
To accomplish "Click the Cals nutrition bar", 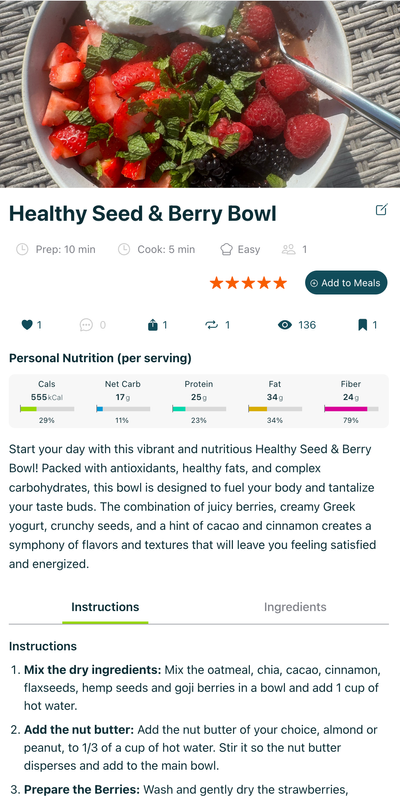I will pyautogui.click(x=47, y=409).
